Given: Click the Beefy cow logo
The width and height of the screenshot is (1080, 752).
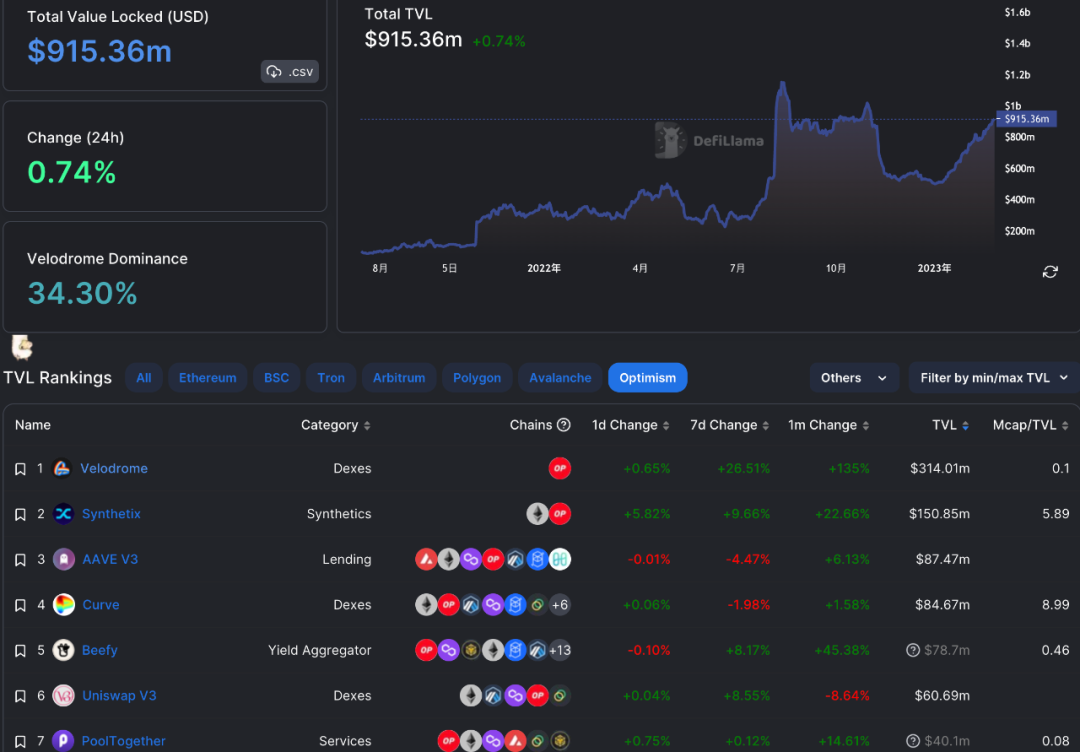Looking at the screenshot, I should (63, 650).
